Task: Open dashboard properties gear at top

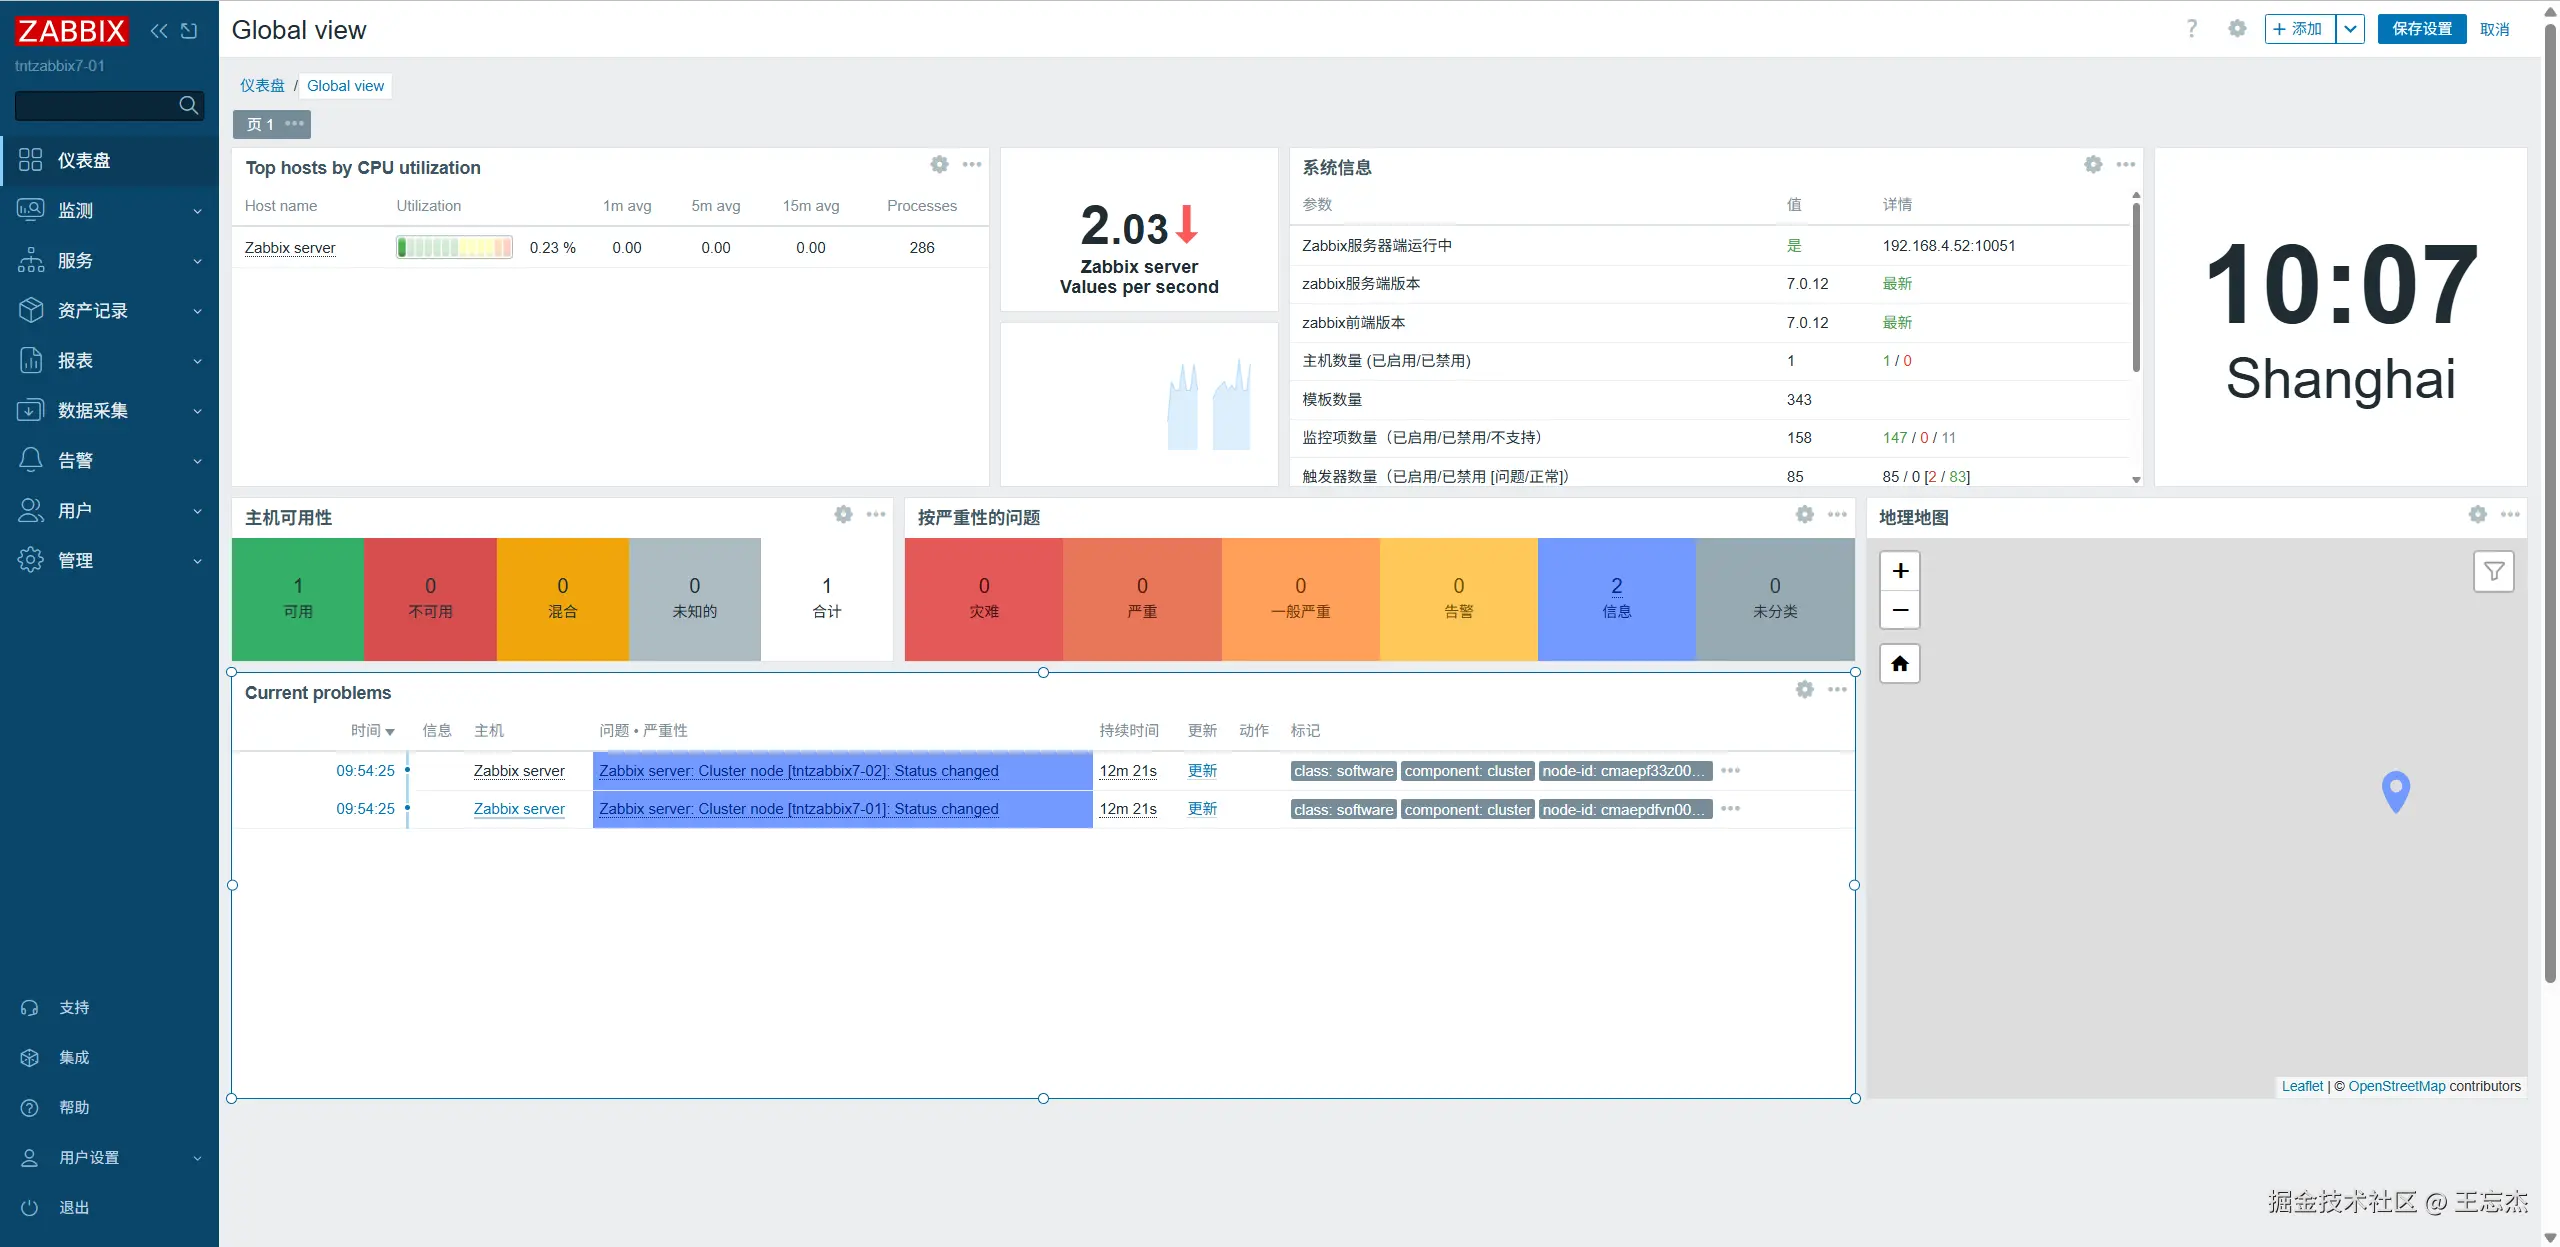Action: 2237,29
